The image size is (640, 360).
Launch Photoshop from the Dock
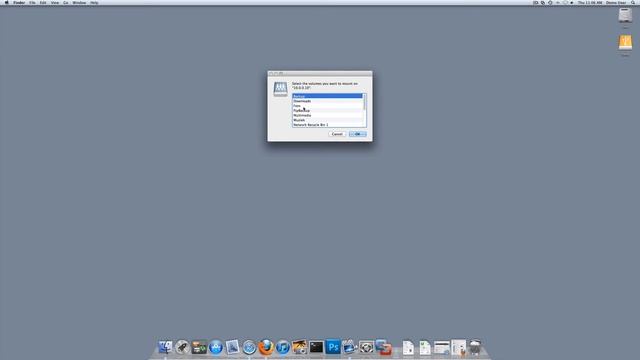[333, 347]
